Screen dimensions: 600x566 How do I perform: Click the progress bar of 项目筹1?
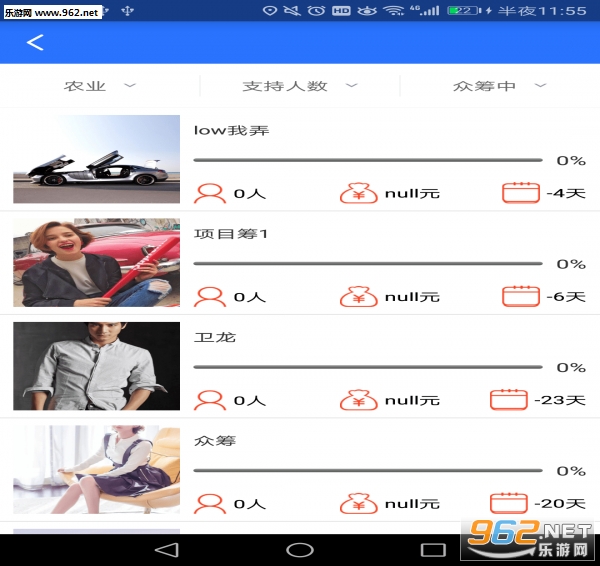click(368, 263)
